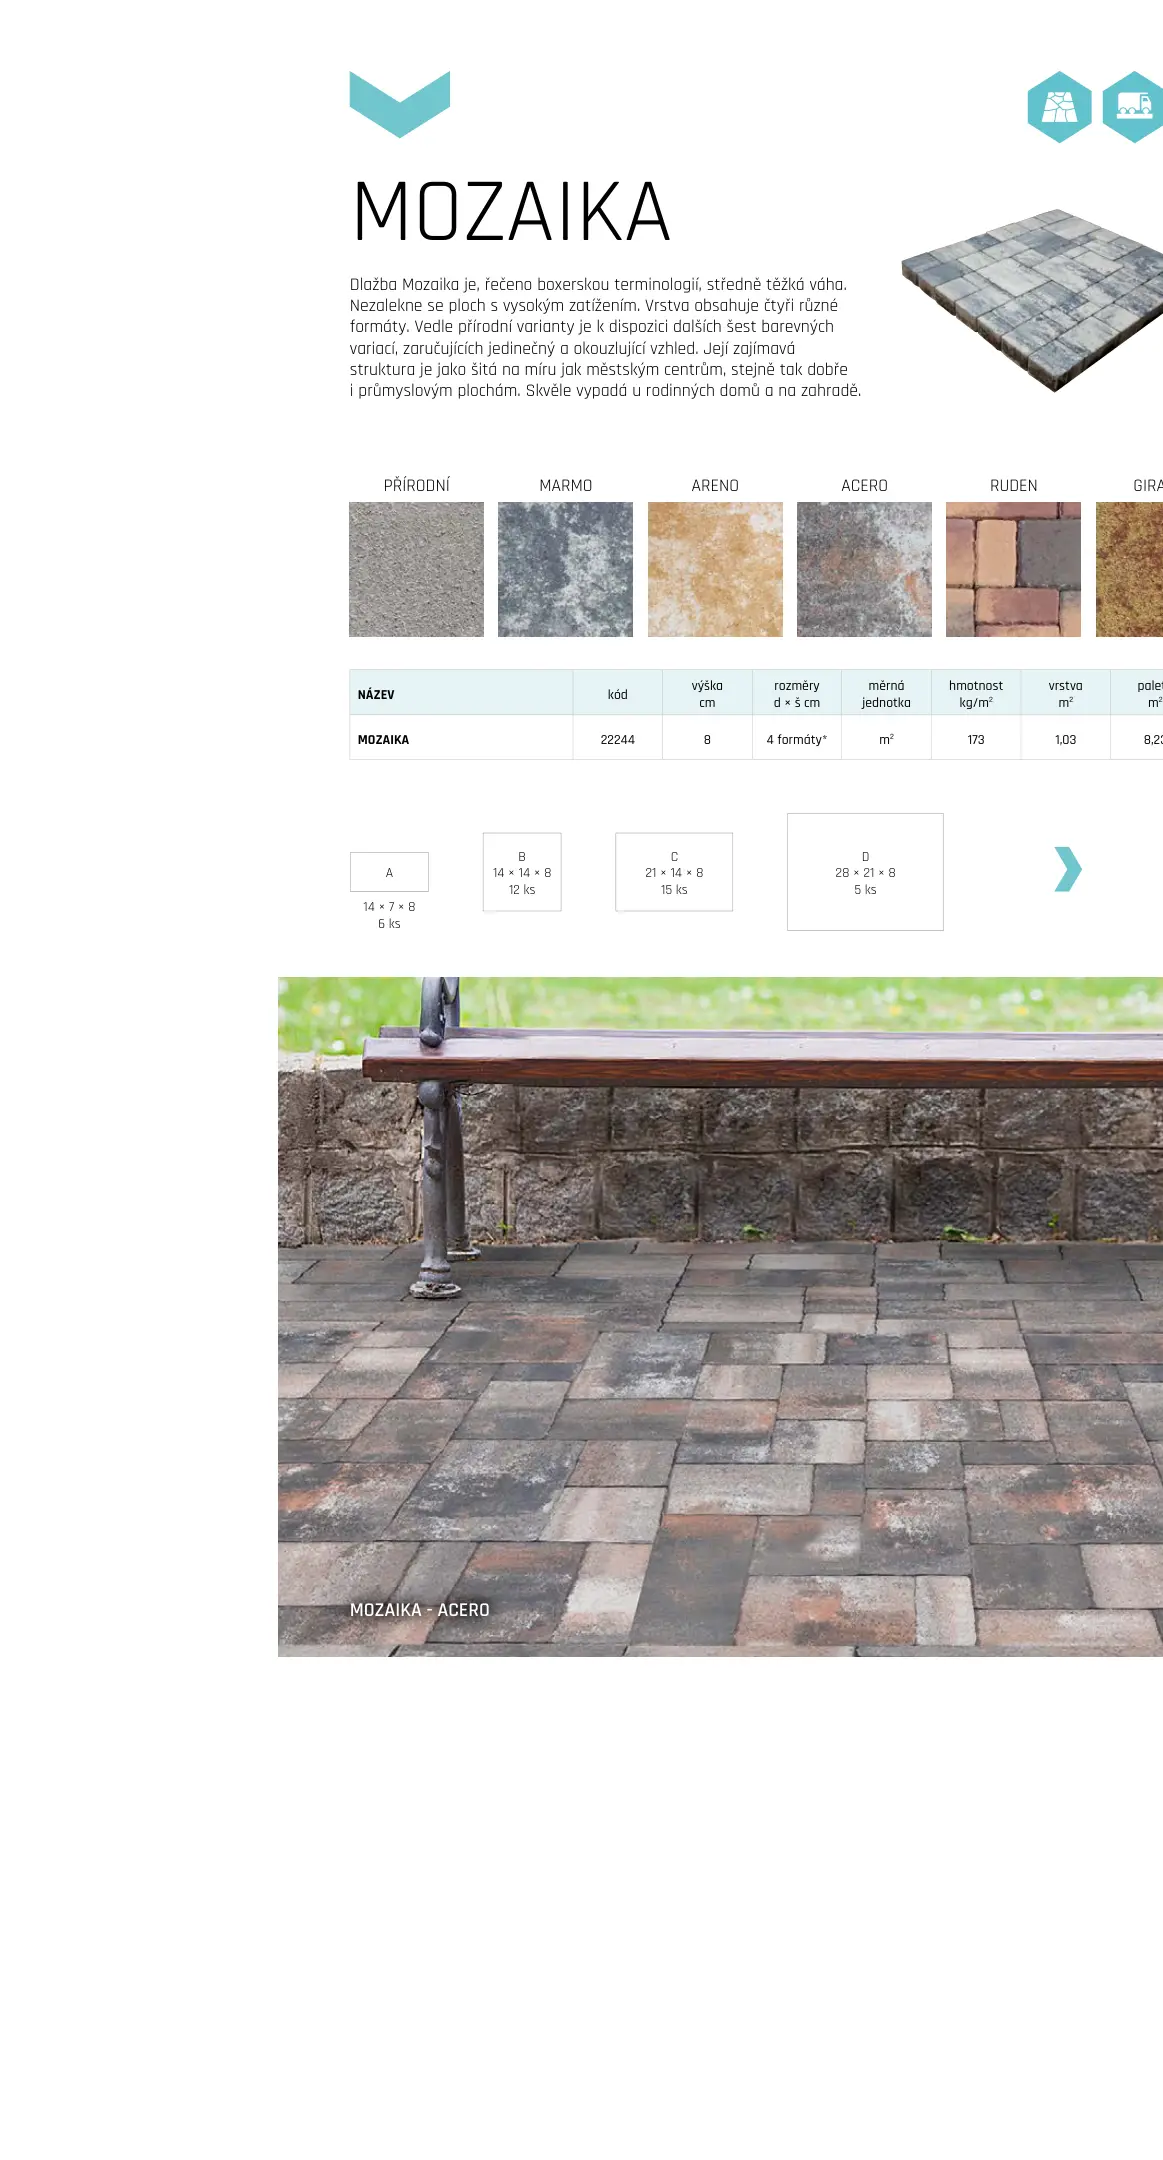Click product code 22244 in table
This screenshot has height=2160, width=1163.
coord(617,740)
